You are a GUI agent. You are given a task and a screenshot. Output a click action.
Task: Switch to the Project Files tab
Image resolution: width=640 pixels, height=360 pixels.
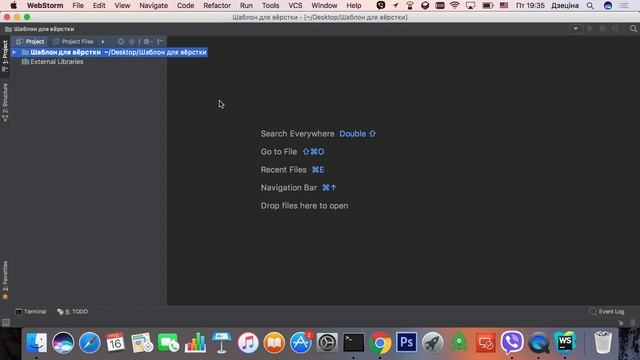(73, 42)
